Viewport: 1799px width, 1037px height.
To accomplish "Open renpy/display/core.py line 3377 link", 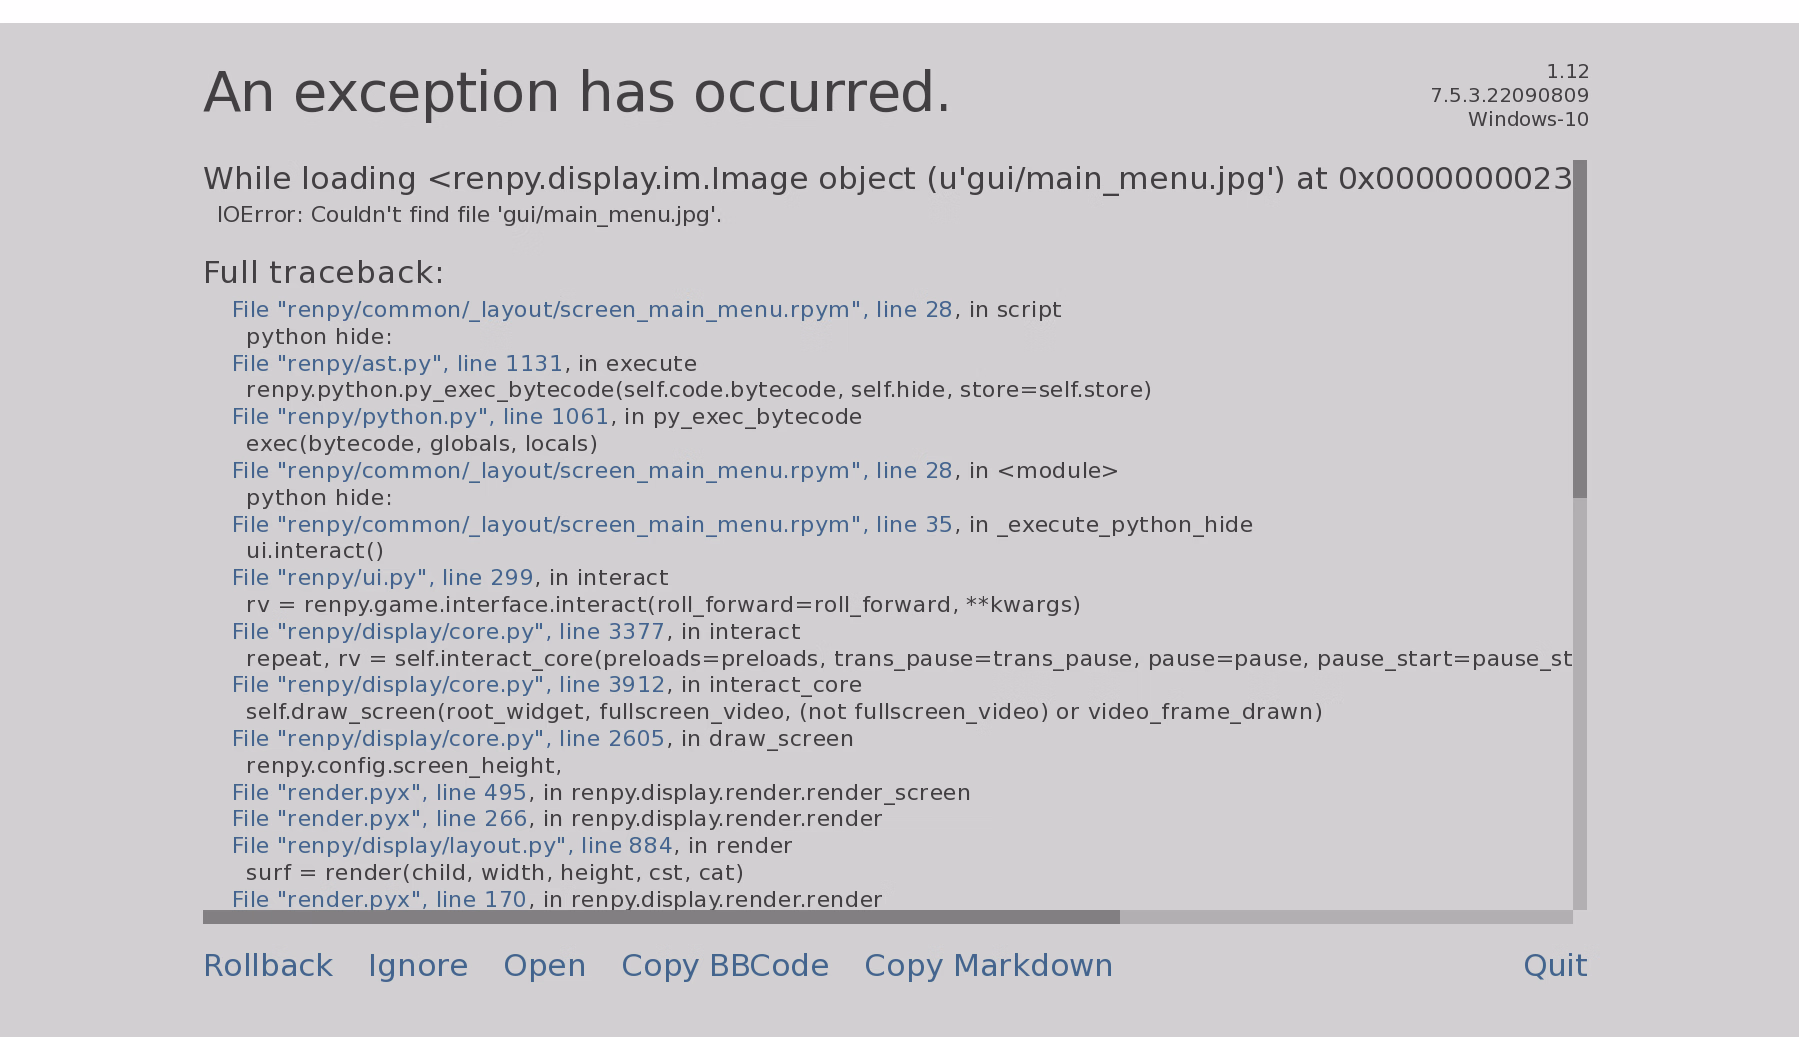I will click(x=448, y=632).
